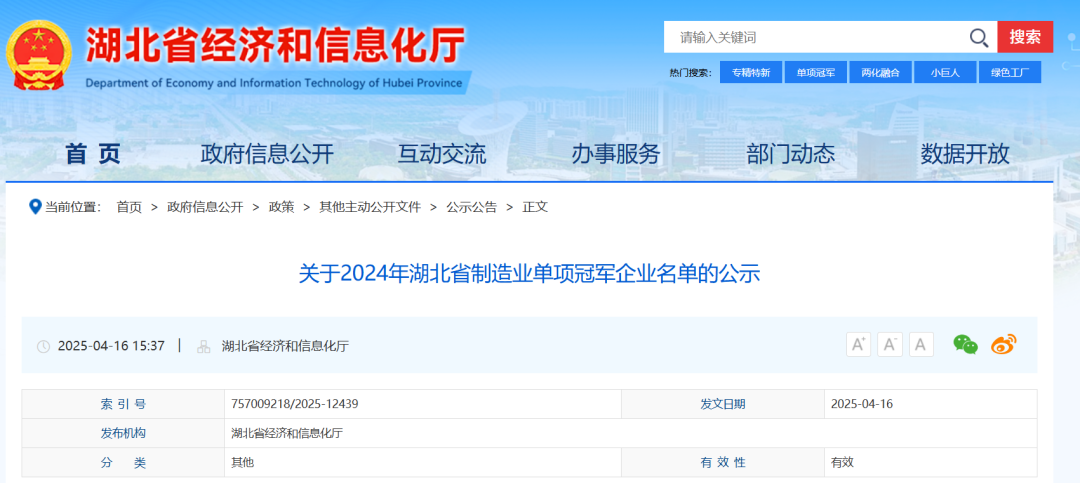
Task: Click the location pin icon
Action: click(x=35, y=206)
